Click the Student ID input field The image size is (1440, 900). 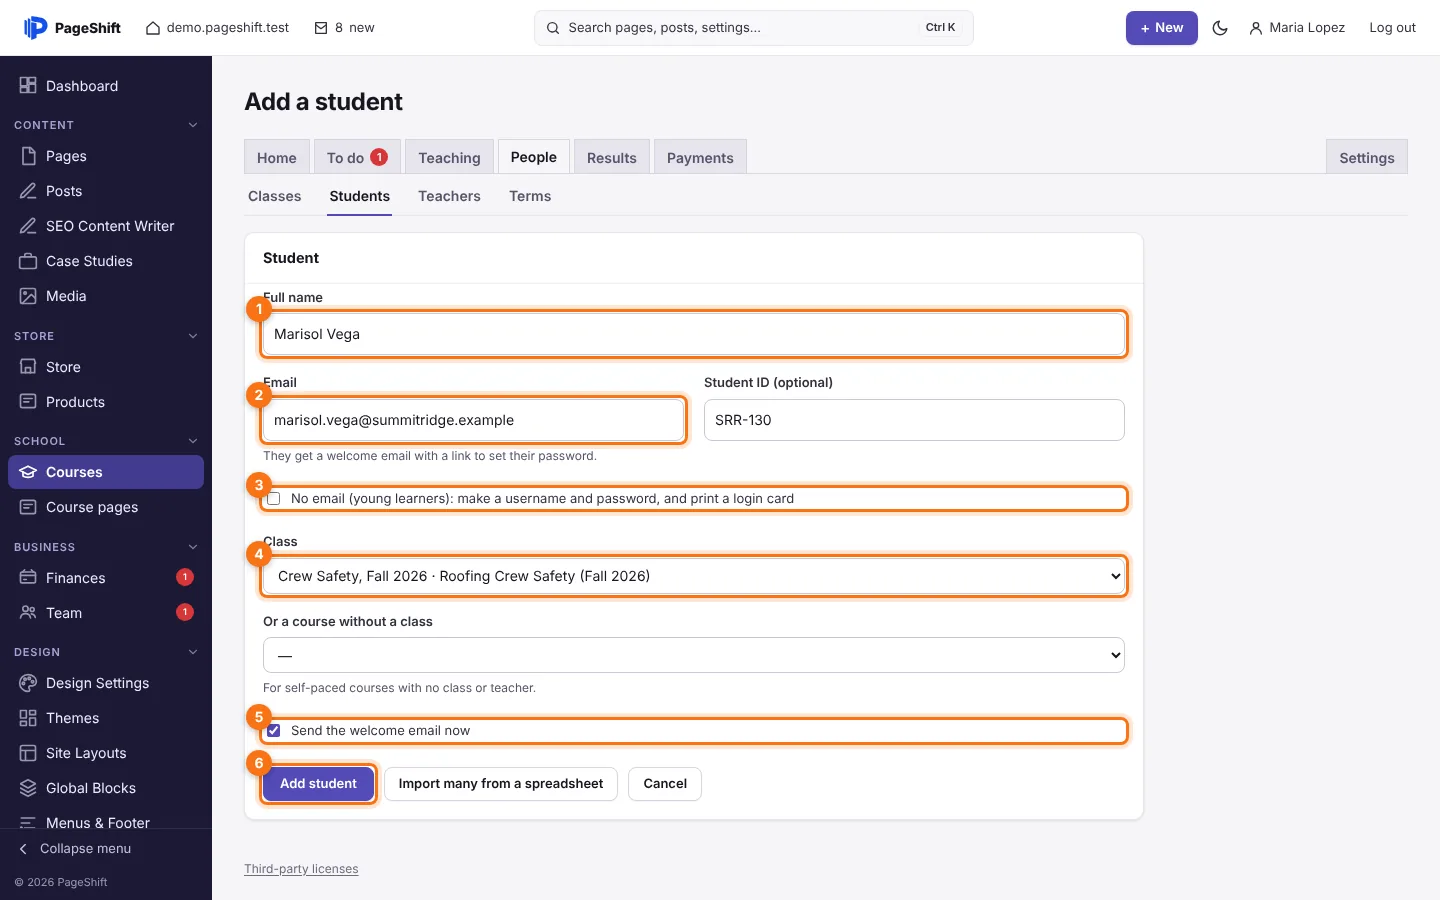click(x=914, y=420)
